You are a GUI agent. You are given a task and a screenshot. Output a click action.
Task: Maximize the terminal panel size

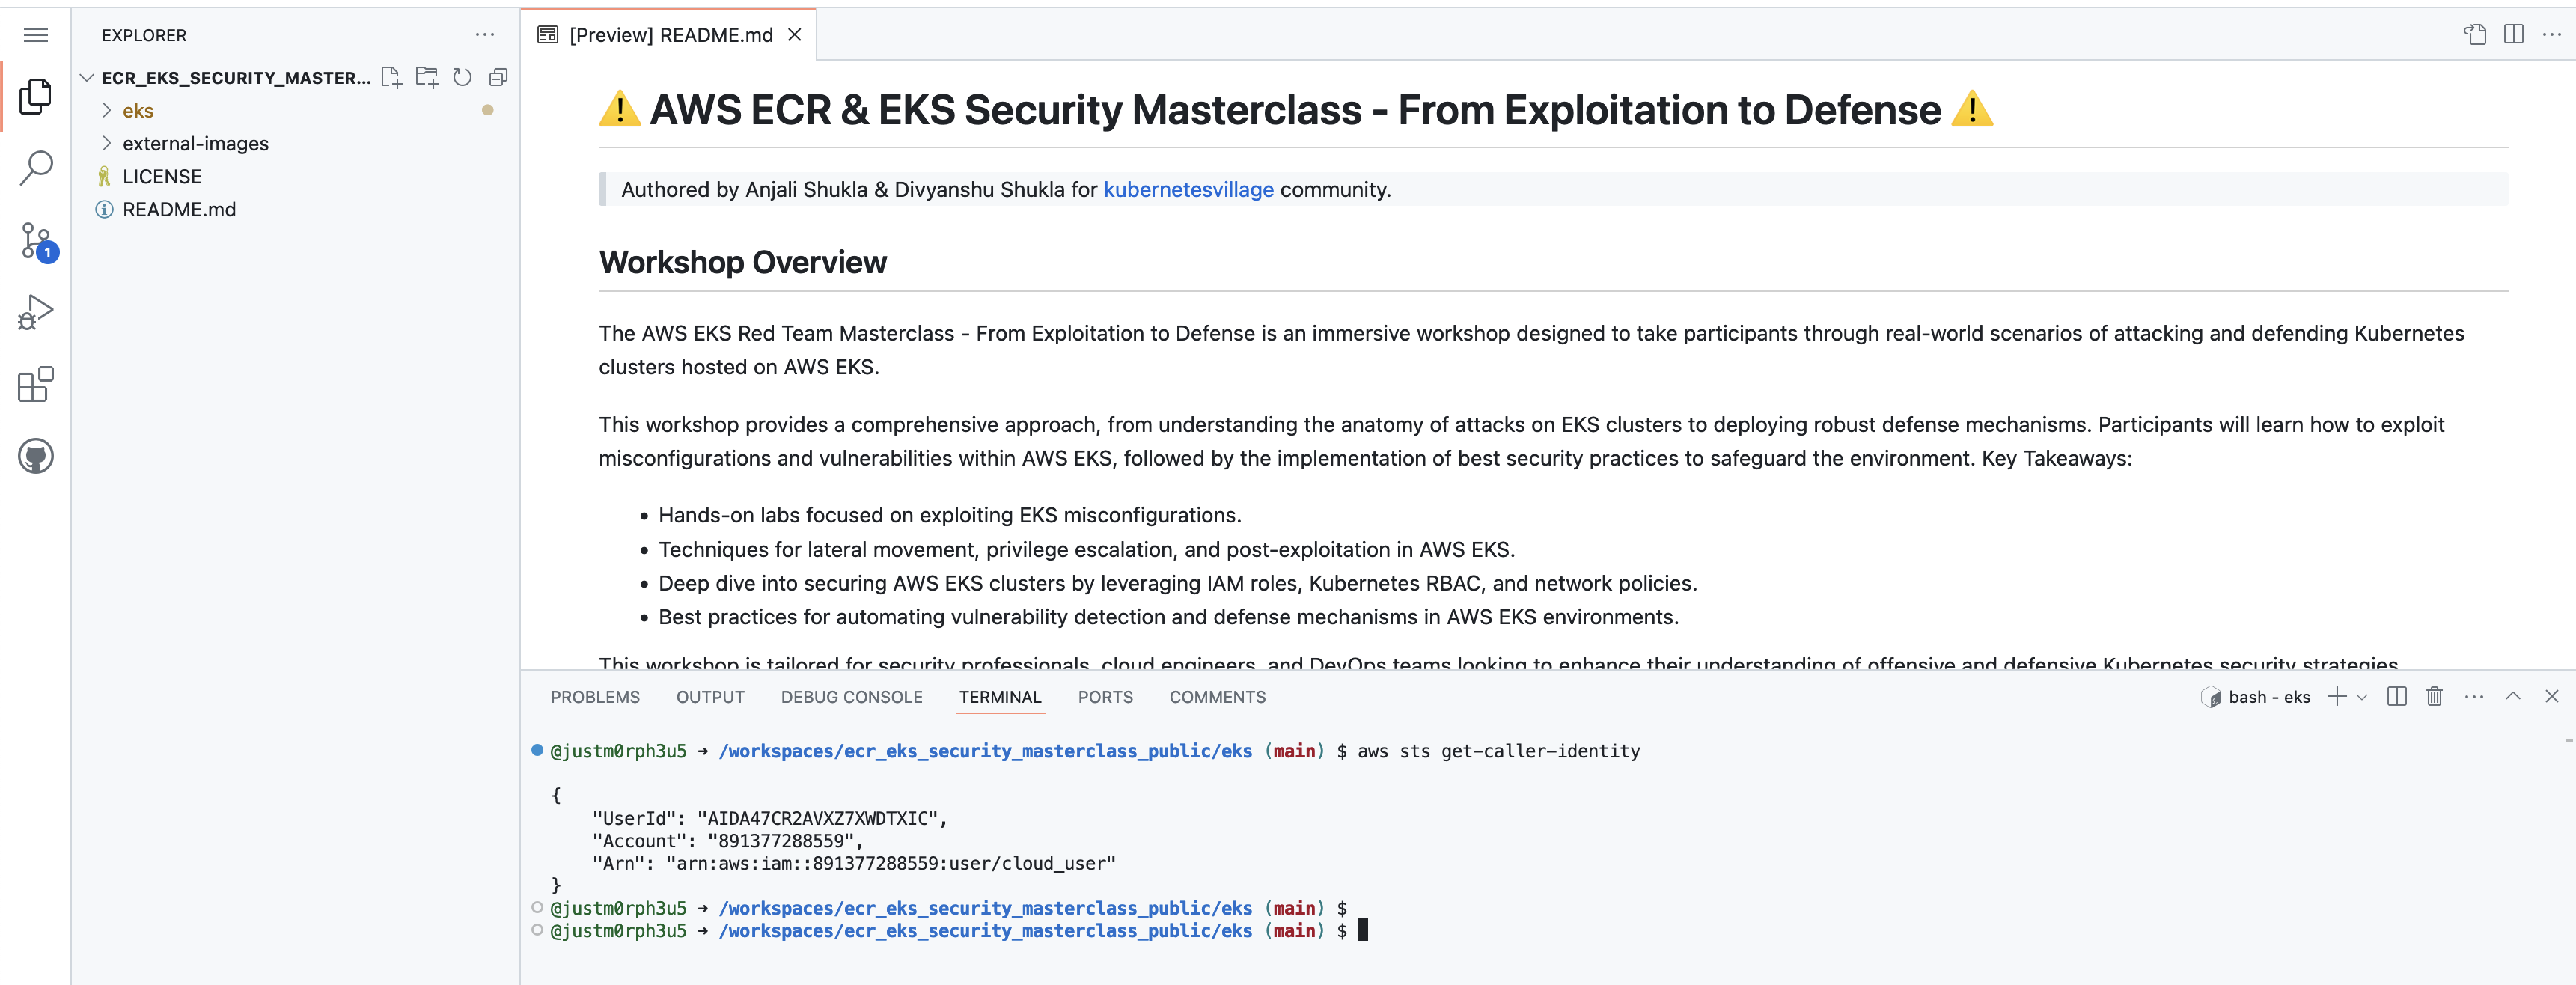[2512, 697]
